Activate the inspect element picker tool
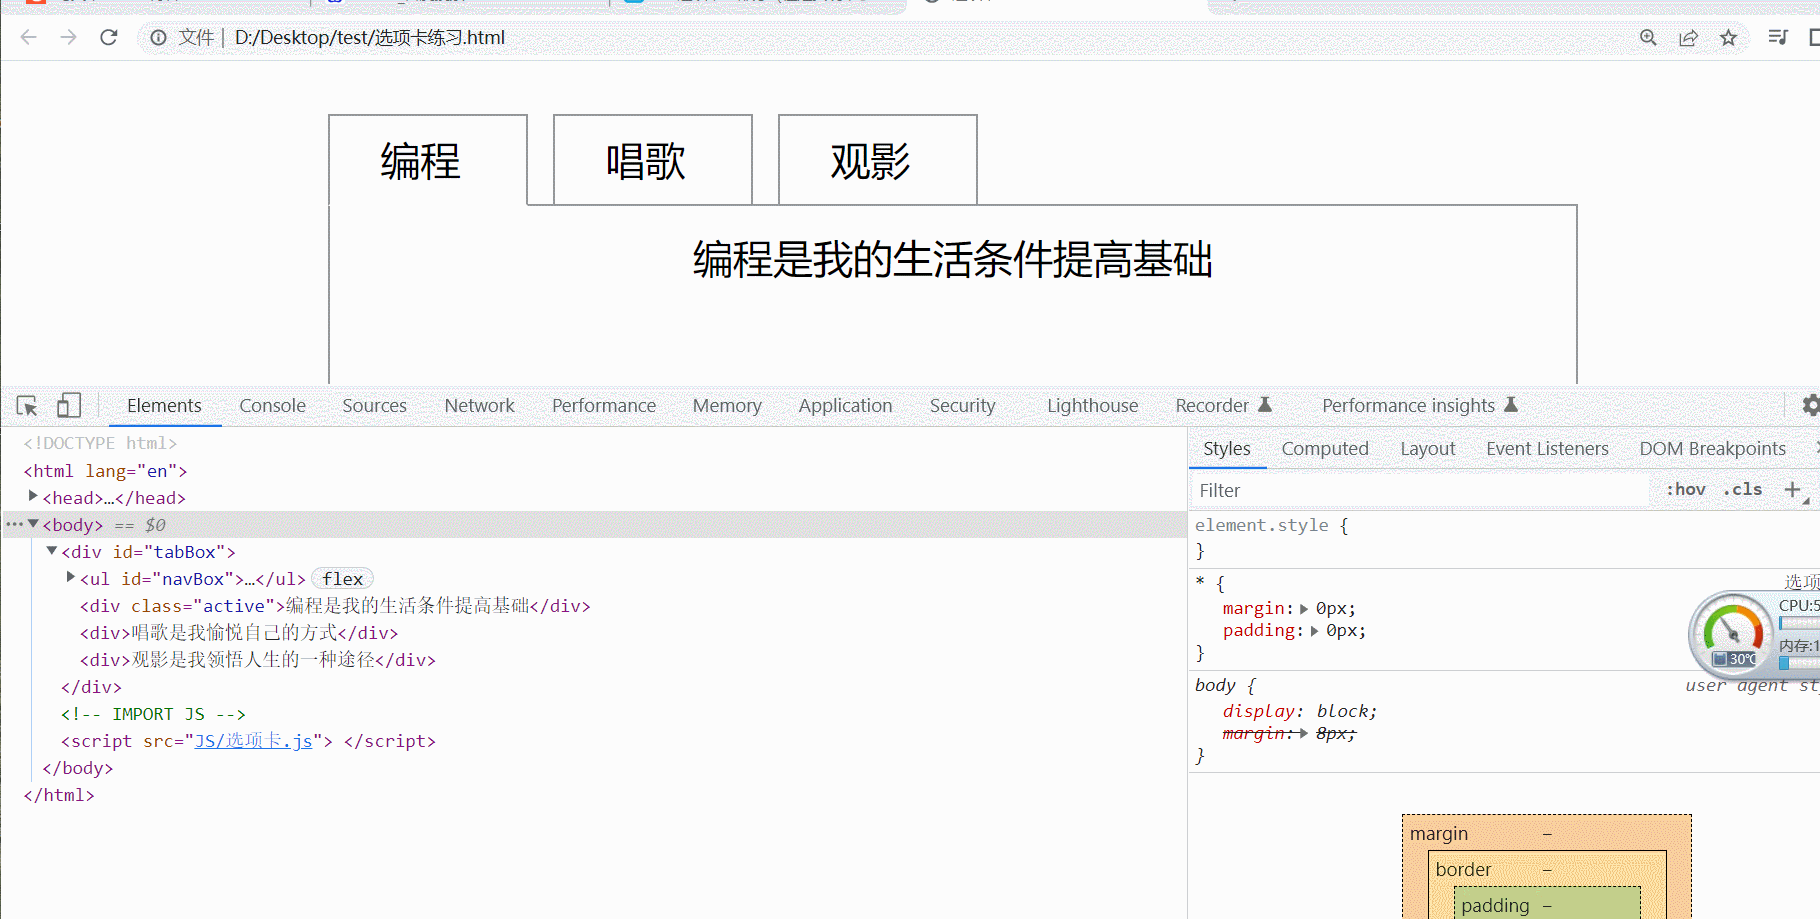 (27, 406)
